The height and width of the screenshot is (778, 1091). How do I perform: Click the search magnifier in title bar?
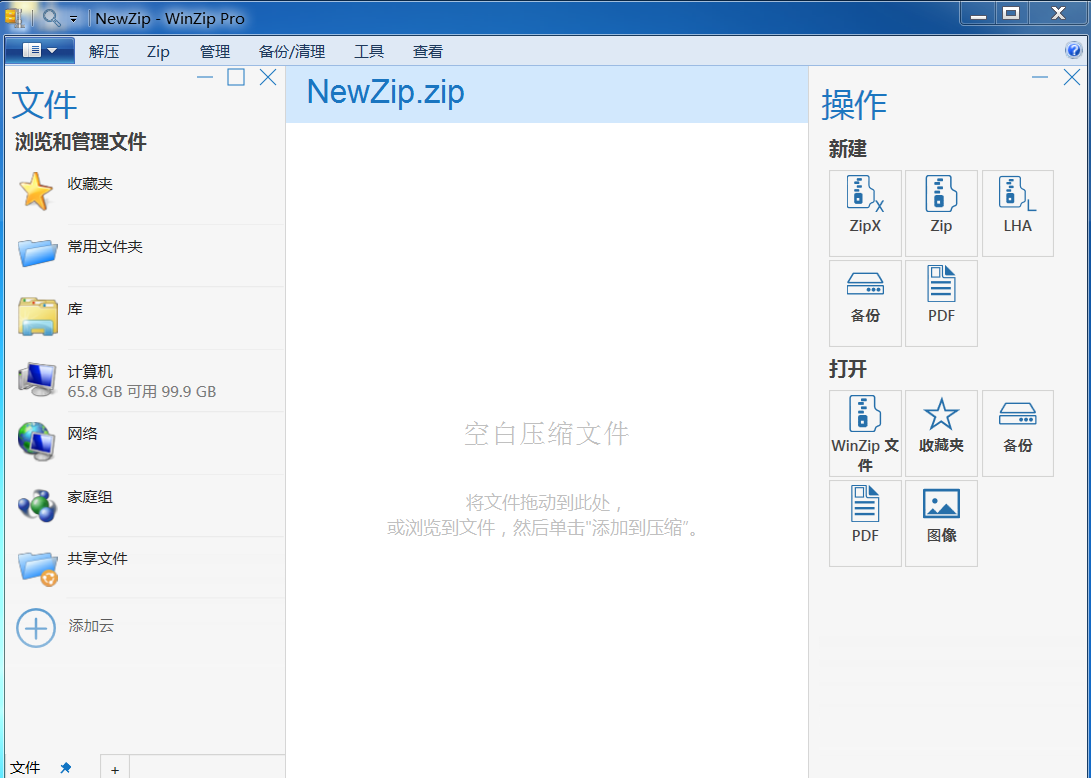pos(51,17)
